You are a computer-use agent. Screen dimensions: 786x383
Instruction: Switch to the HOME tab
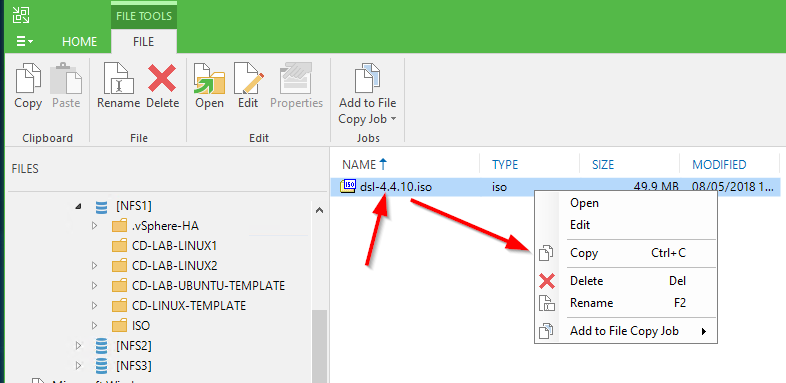coord(79,42)
